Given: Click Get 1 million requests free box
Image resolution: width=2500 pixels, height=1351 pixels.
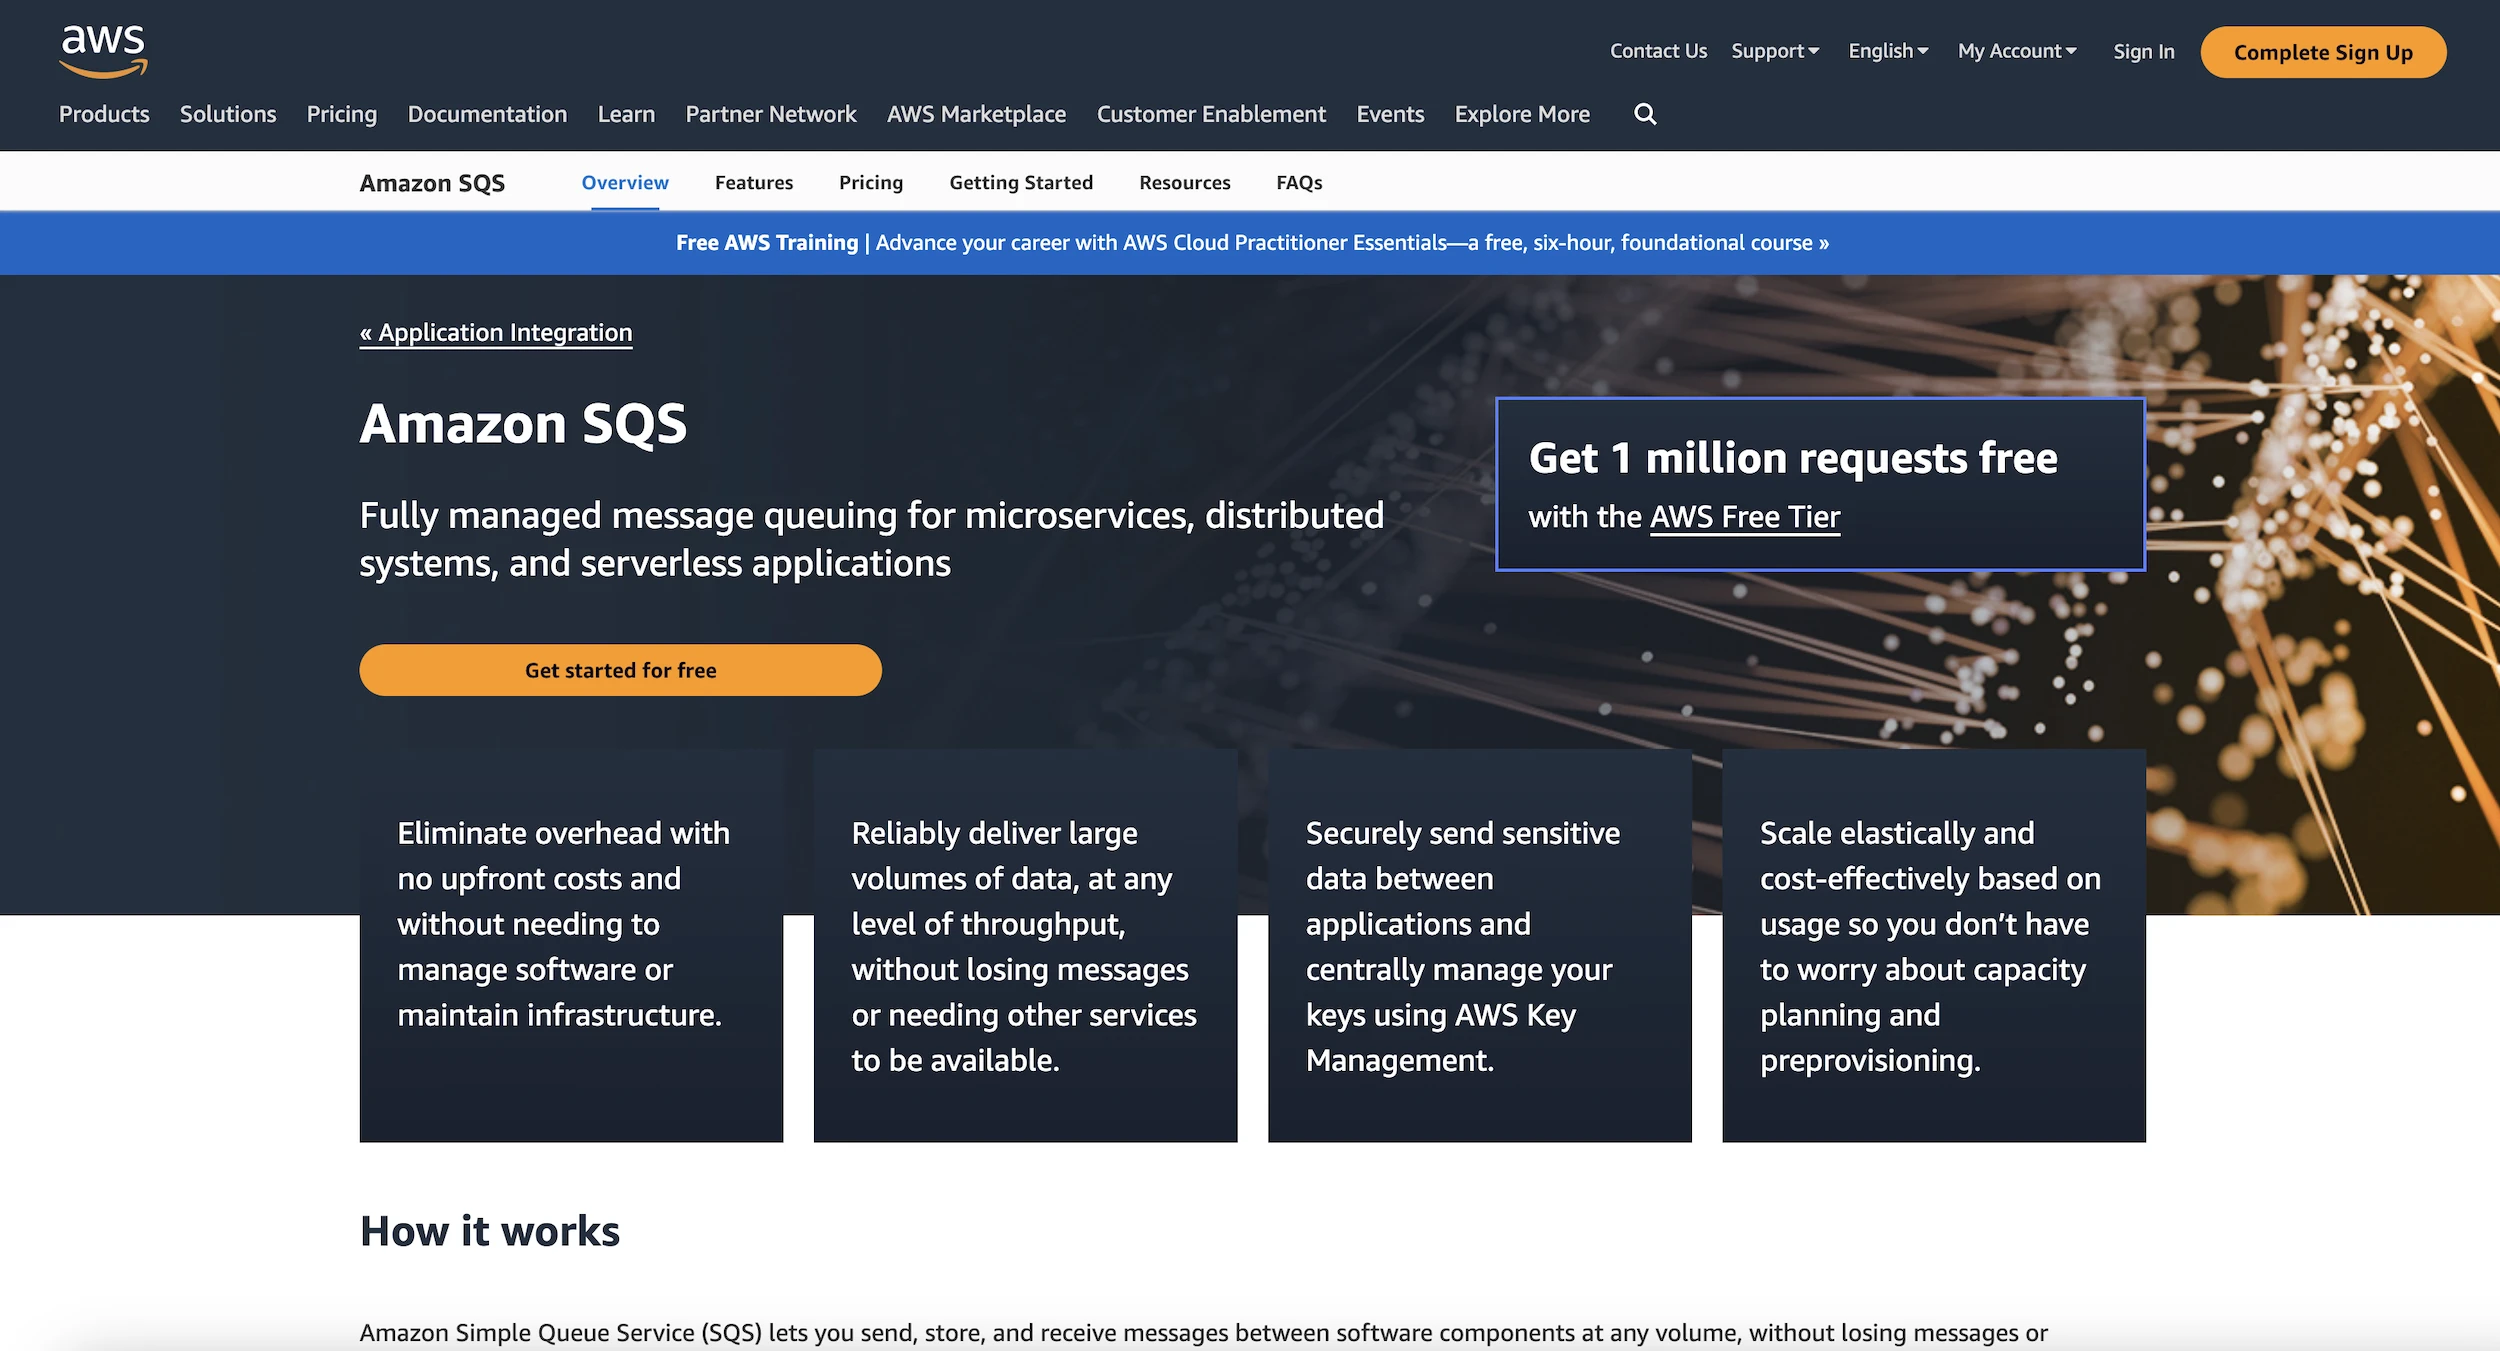Looking at the screenshot, I should (x=1820, y=485).
